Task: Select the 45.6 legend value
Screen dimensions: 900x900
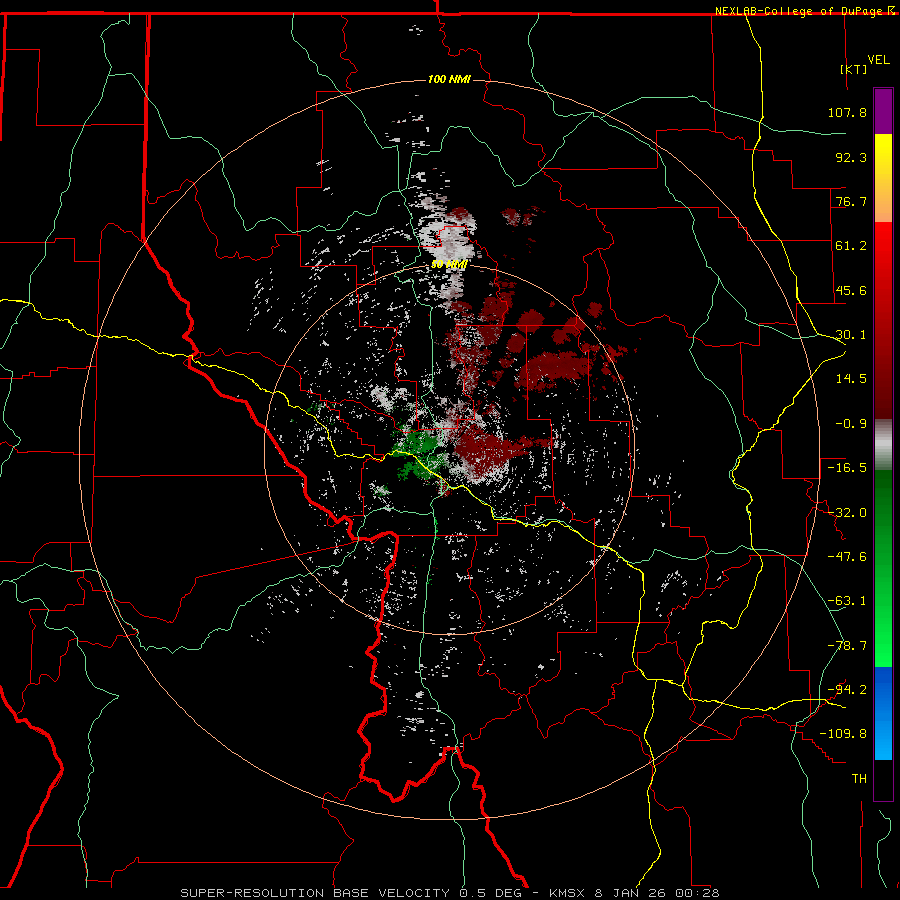Action: tap(851, 290)
